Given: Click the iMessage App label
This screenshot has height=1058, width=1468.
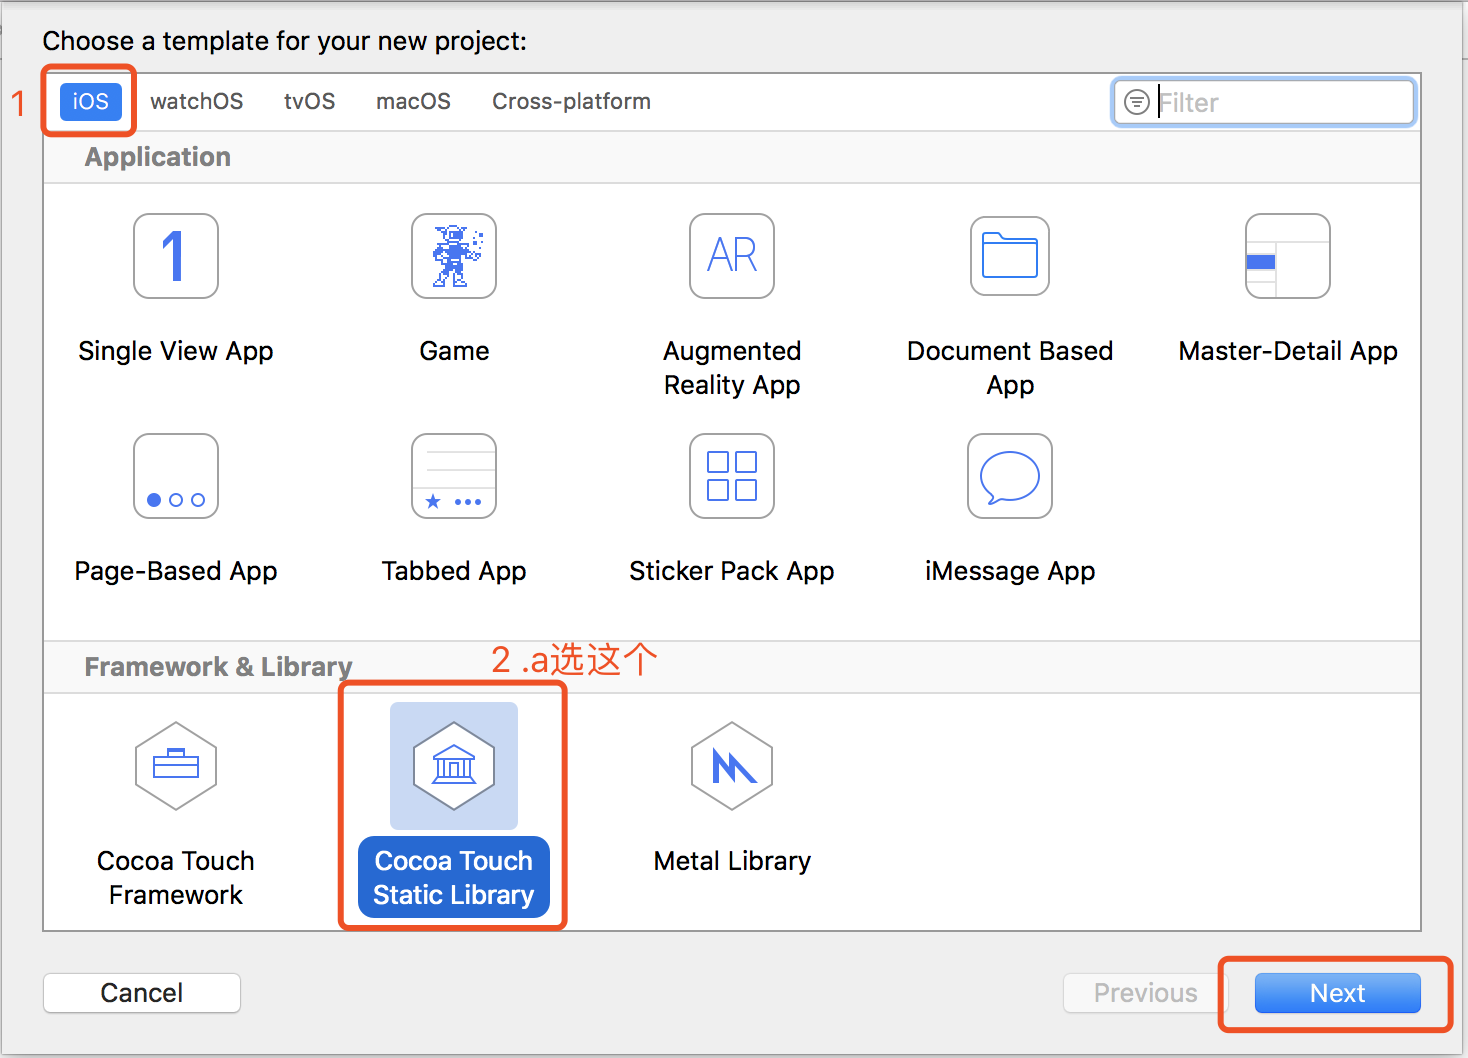Looking at the screenshot, I should tap(1010, 571).
